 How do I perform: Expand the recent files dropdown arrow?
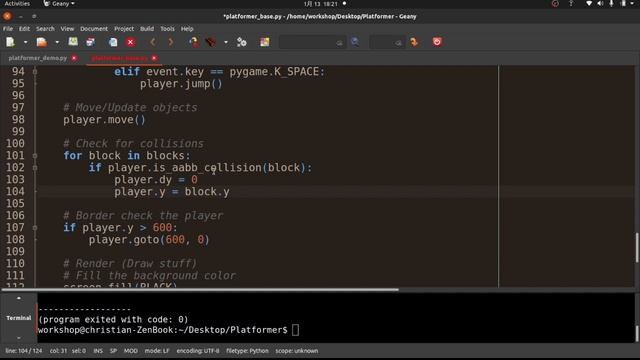tap(57, 42)
